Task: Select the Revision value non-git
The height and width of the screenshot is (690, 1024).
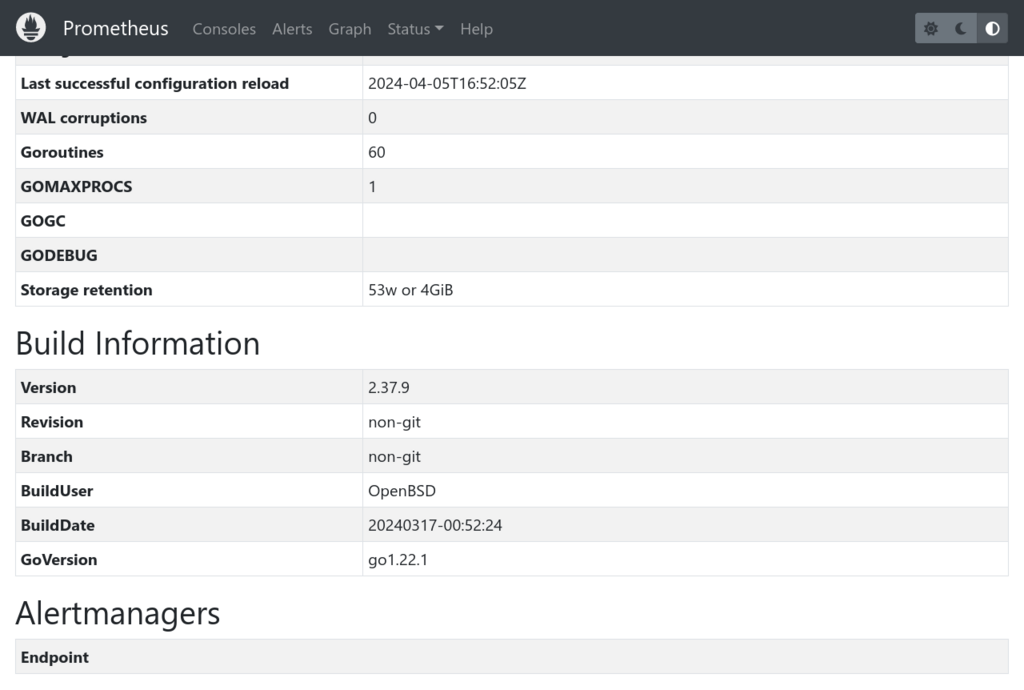Action: click(x=394, y=422)
